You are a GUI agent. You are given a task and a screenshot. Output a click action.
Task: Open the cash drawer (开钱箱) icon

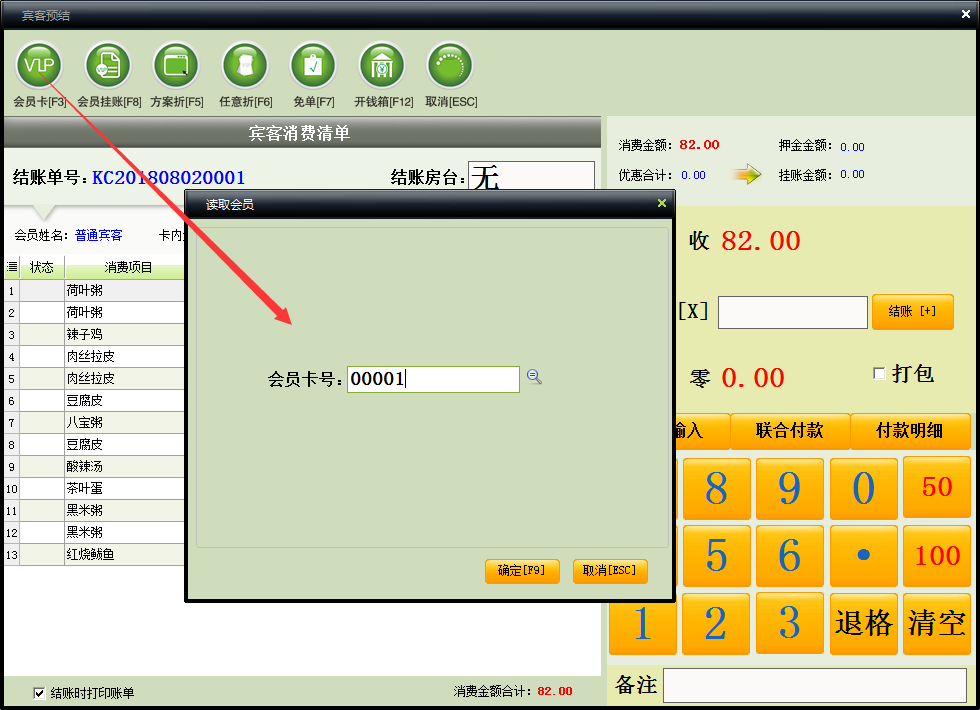[x=382, y=66]
